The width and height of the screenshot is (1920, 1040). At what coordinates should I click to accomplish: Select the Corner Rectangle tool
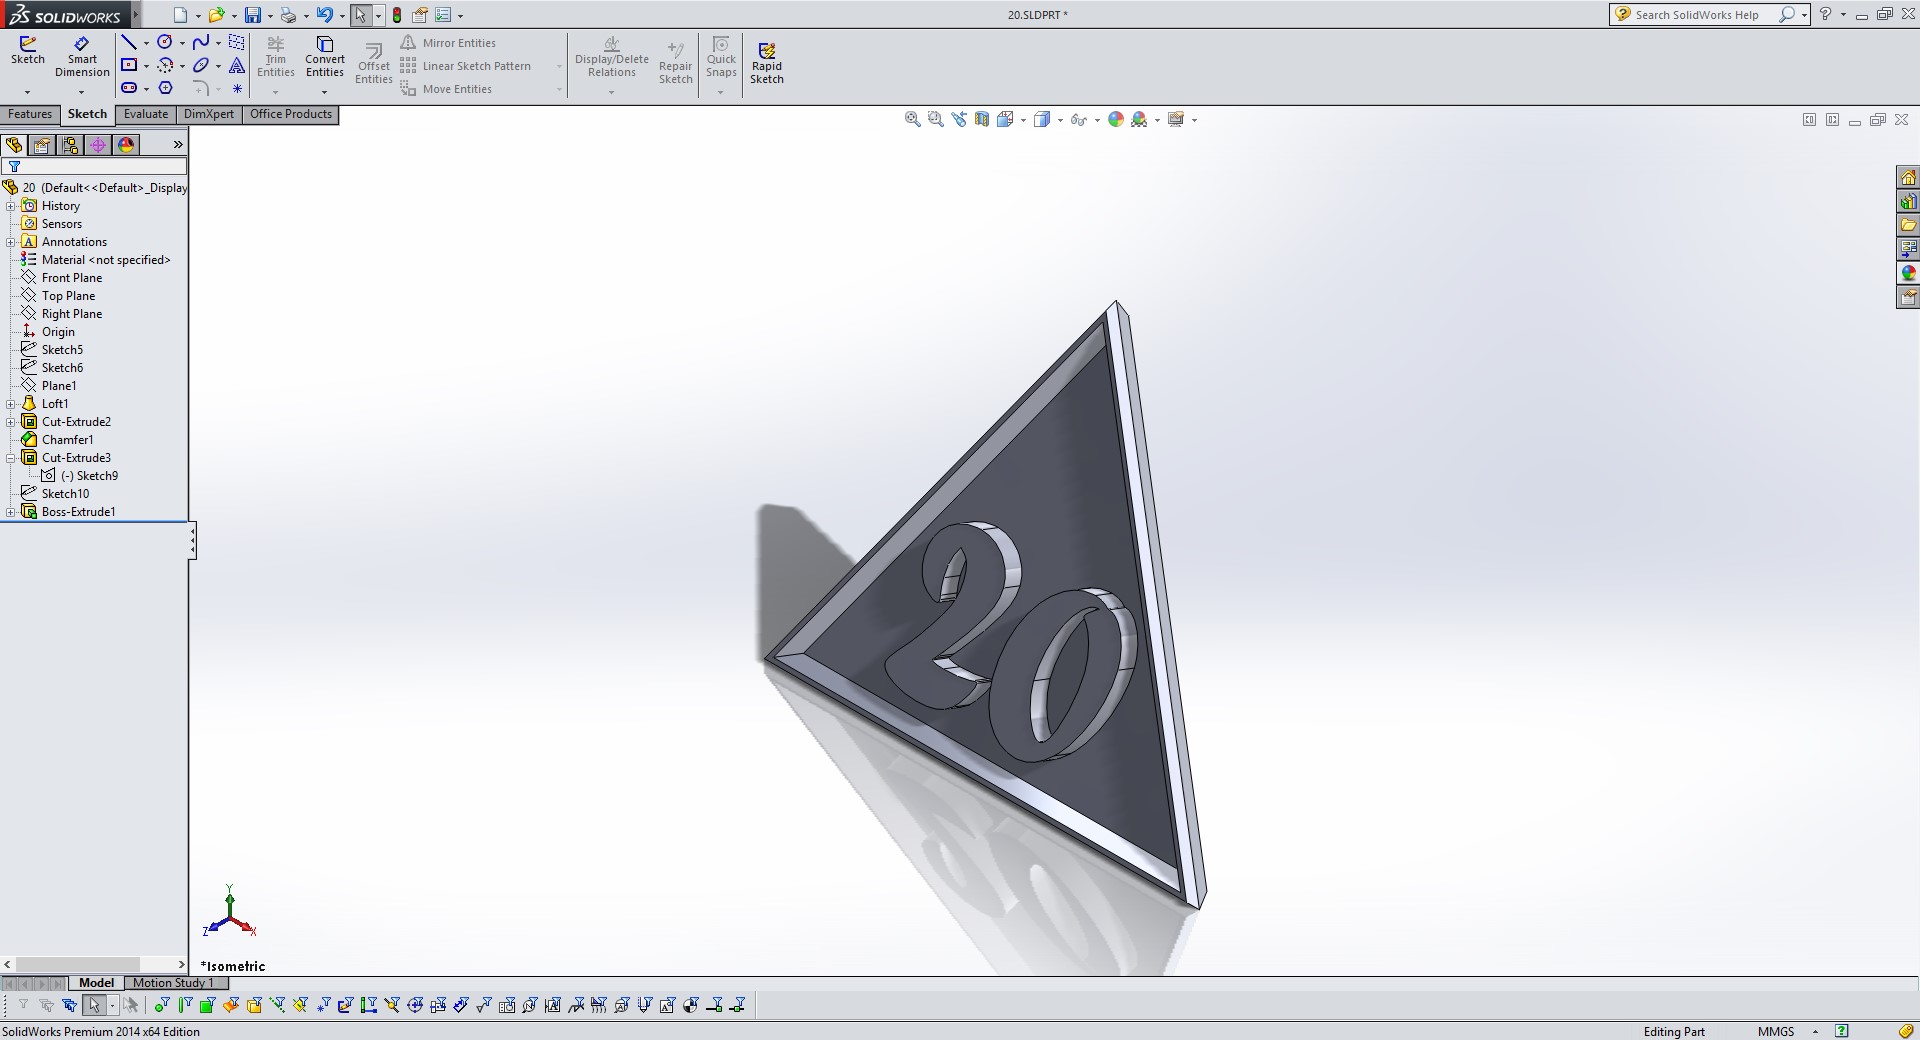tap(129, 65)
